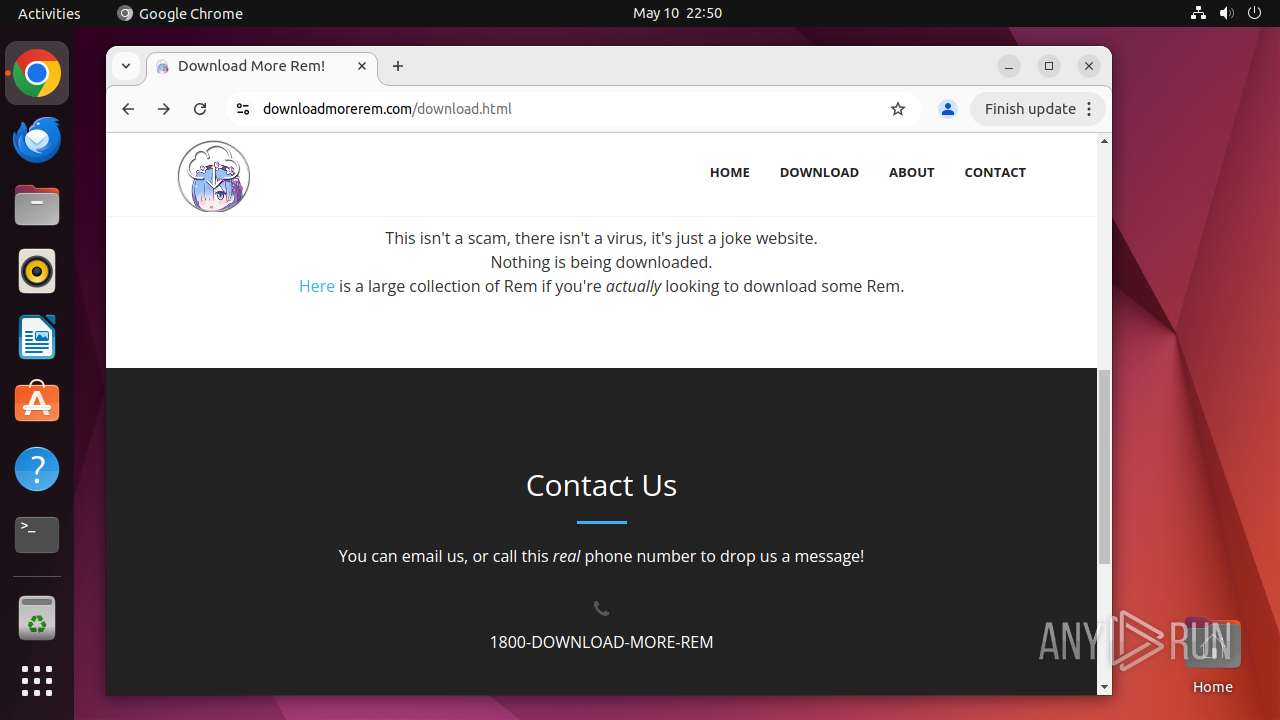Open new tab with plus button

[x=398, y=66]
